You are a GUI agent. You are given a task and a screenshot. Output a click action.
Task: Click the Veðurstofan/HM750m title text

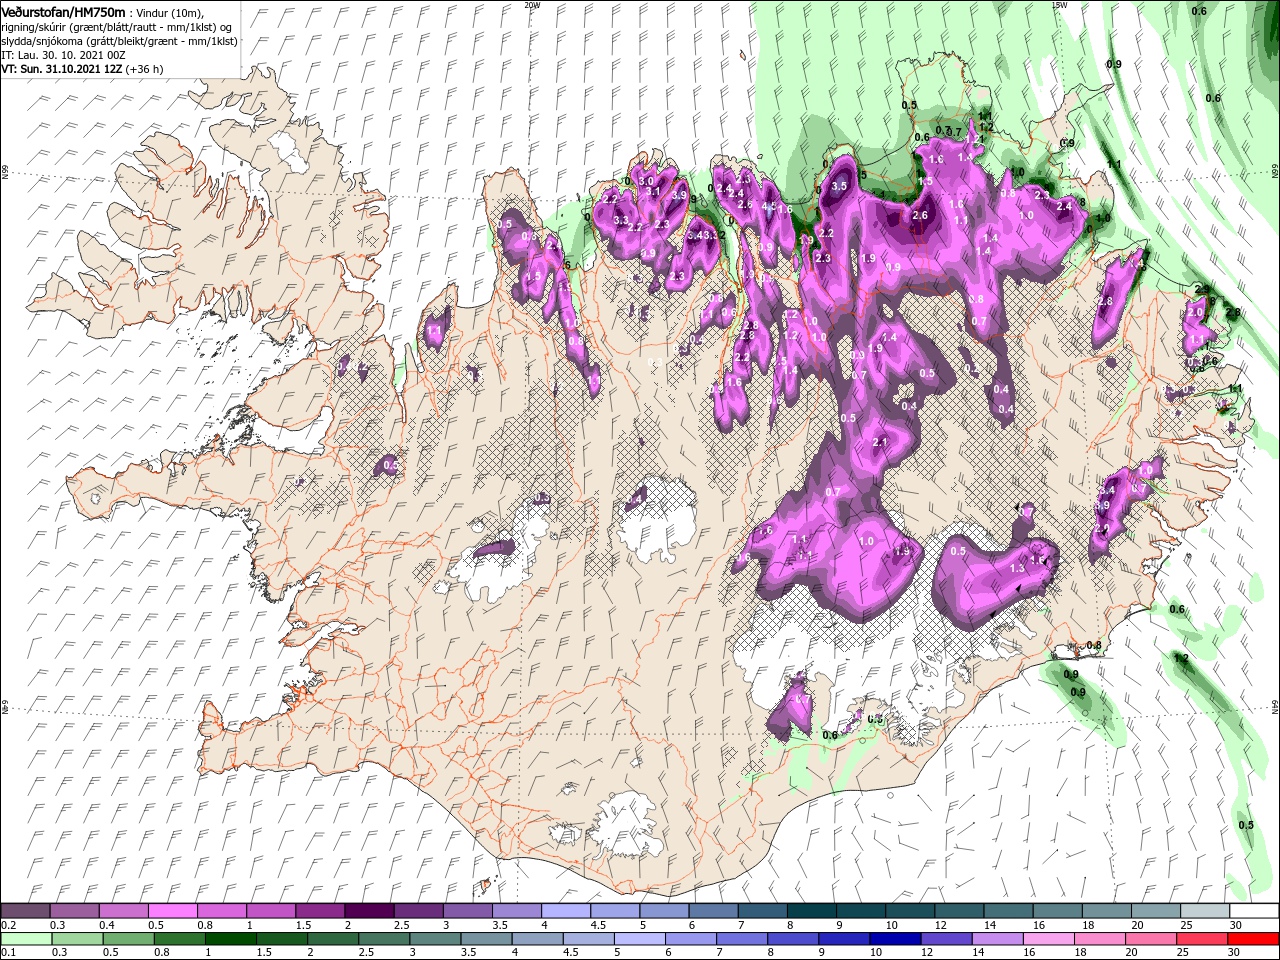point(63,11)
